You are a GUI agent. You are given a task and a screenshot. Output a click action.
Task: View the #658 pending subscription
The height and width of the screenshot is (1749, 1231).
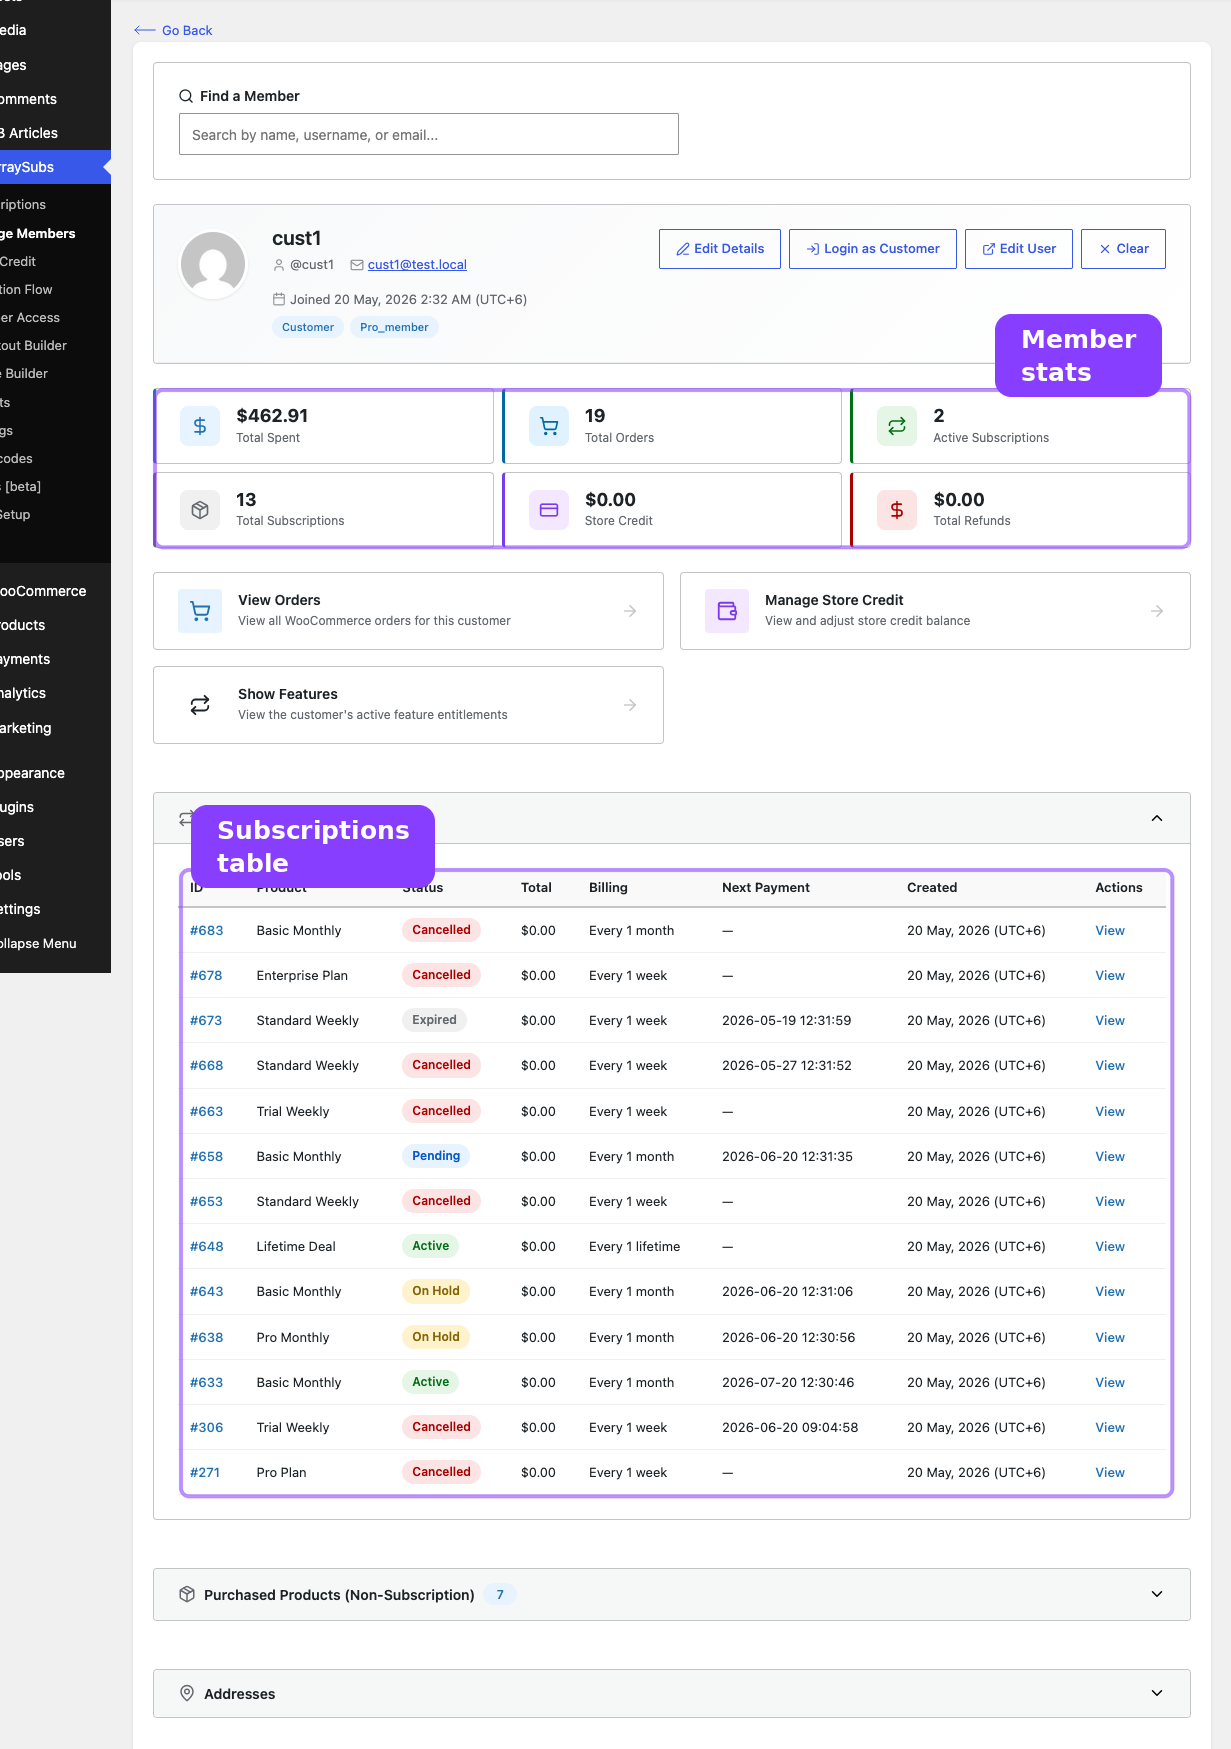point(1110,1156)
